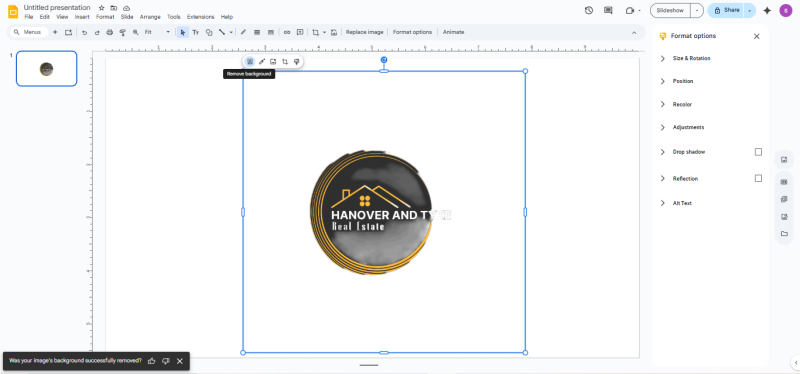The height and width of the screenshot is (374, 800).
Task: Open the Slideshow options dropdown arrow
Action: (697, 10)
